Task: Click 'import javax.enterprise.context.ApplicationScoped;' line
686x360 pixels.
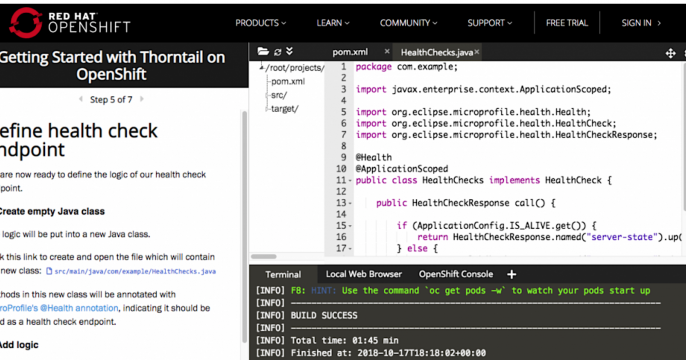Action: pos(483,90)
